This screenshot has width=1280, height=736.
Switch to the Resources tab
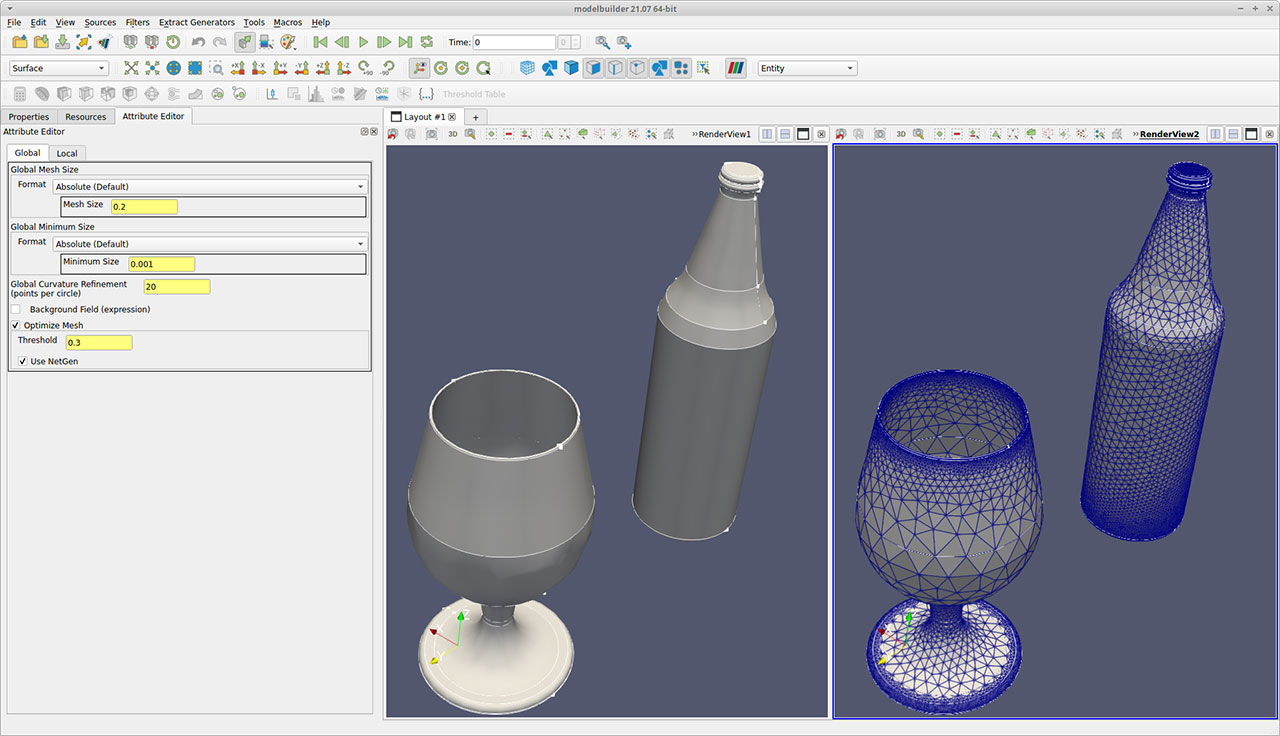(x=86, y=116)
